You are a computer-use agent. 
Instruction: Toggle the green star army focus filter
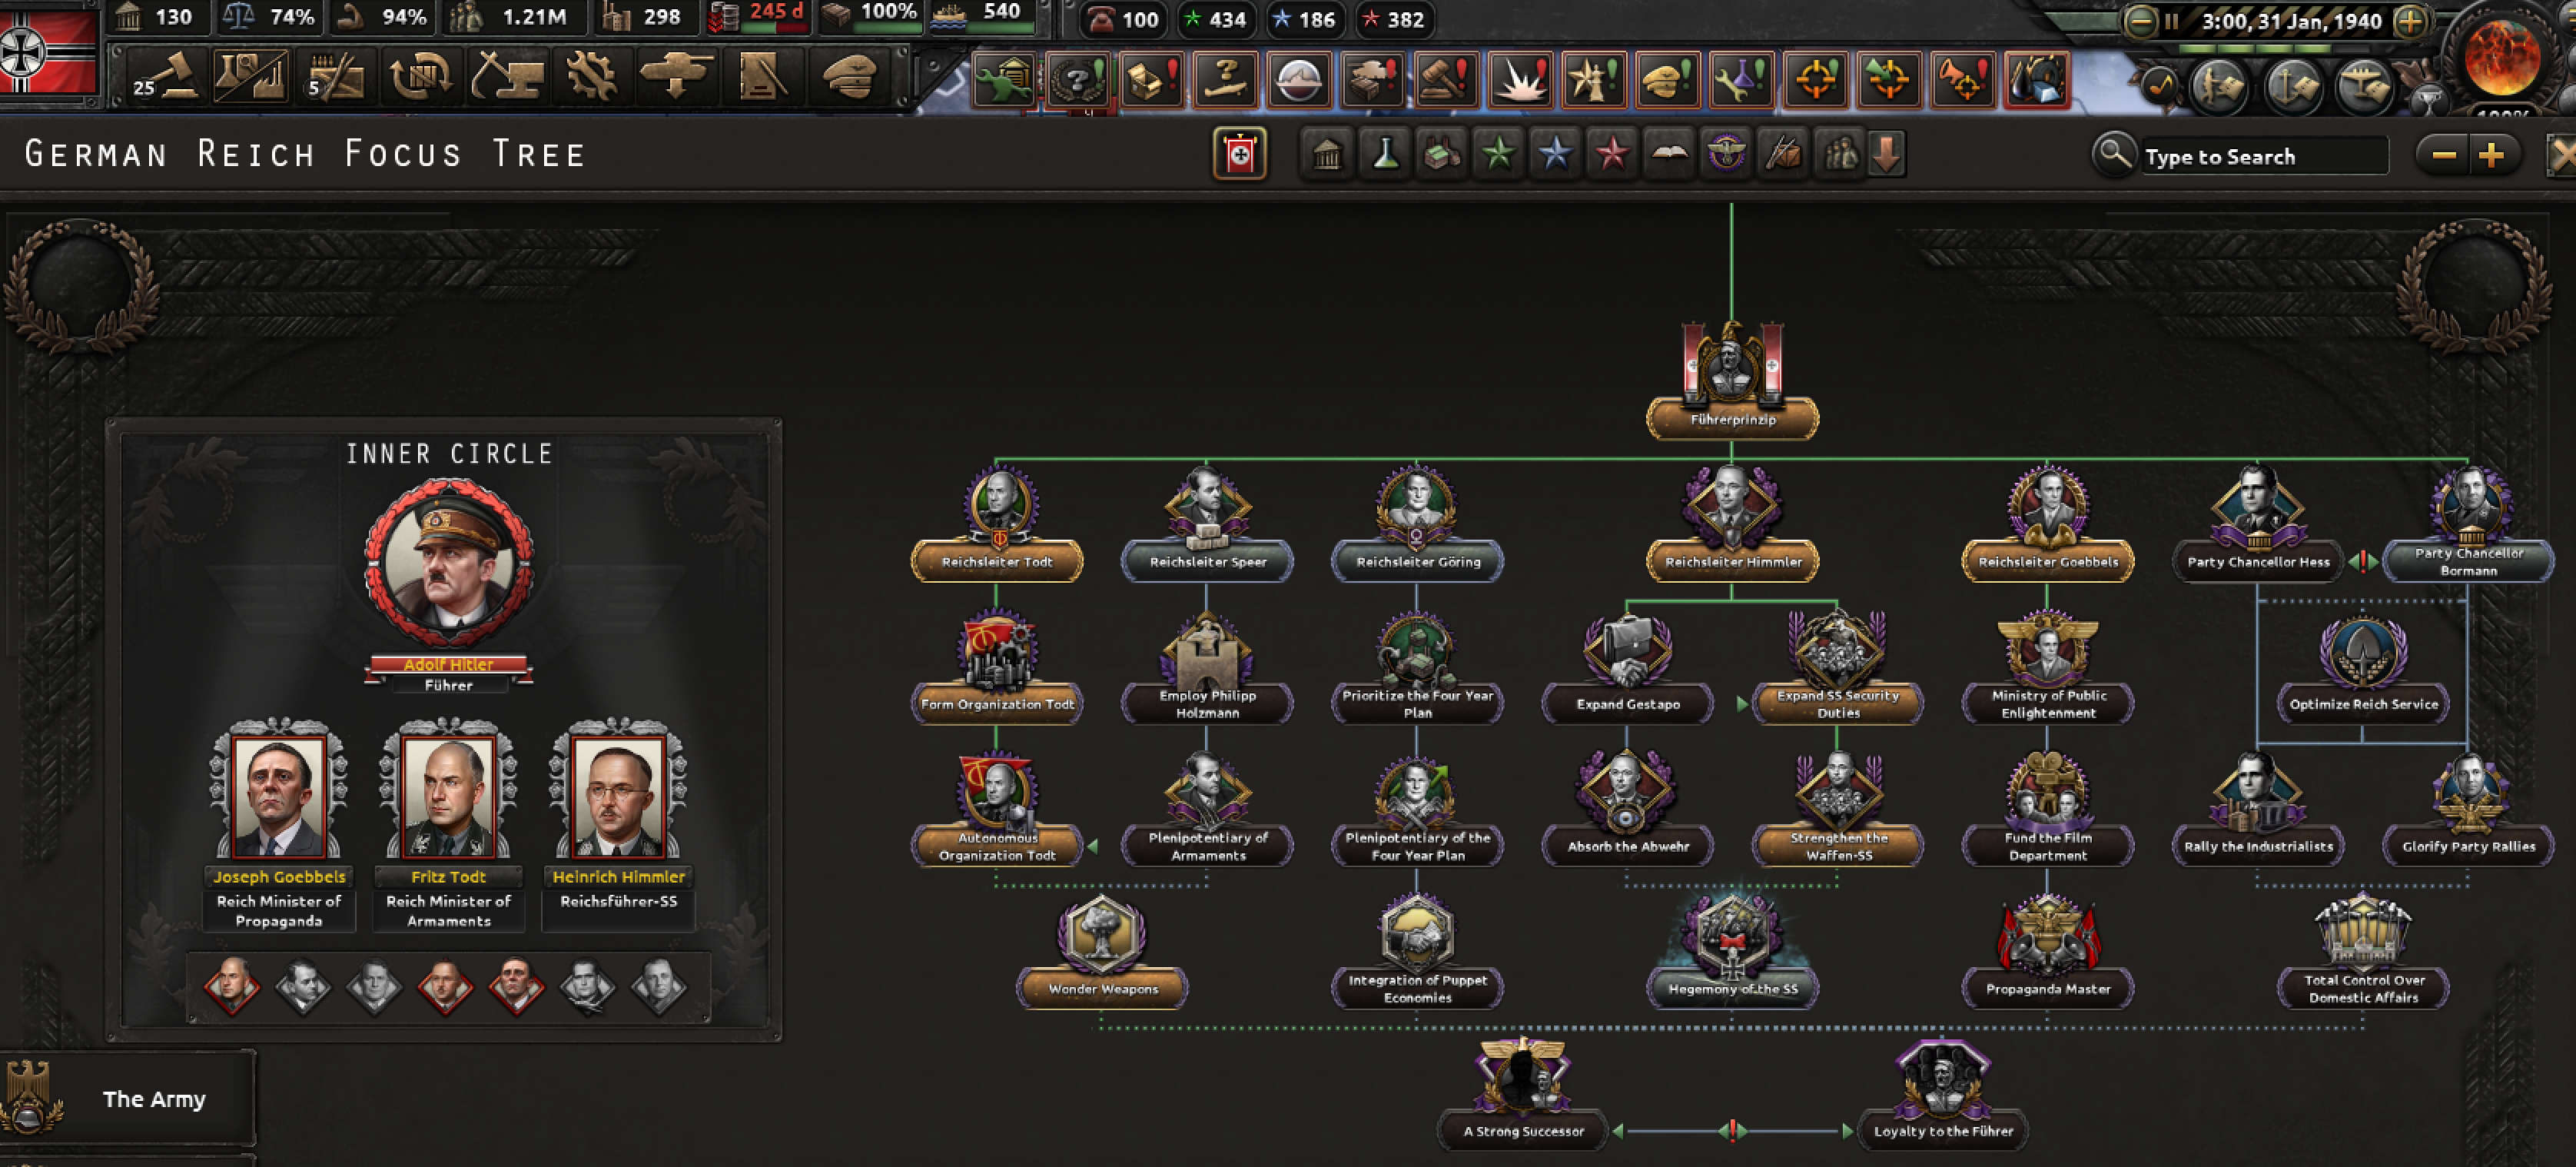coord(1498,154)
